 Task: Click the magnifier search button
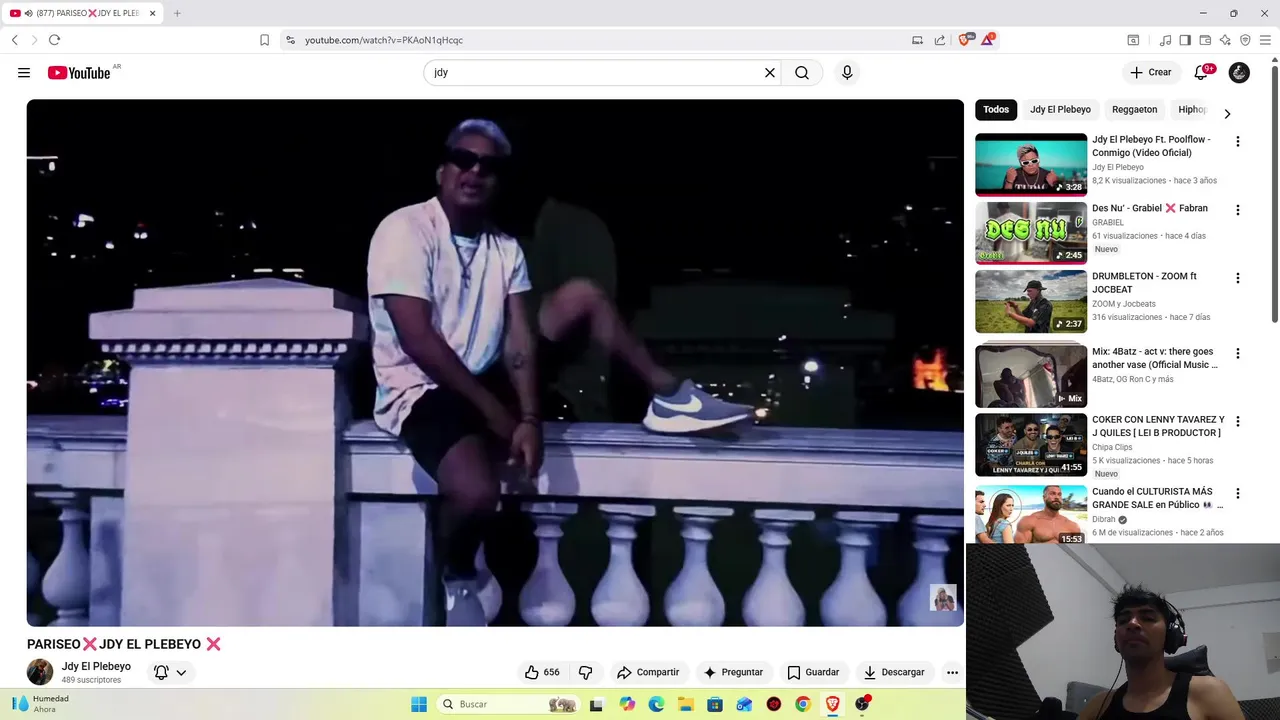tap(802, 73)
